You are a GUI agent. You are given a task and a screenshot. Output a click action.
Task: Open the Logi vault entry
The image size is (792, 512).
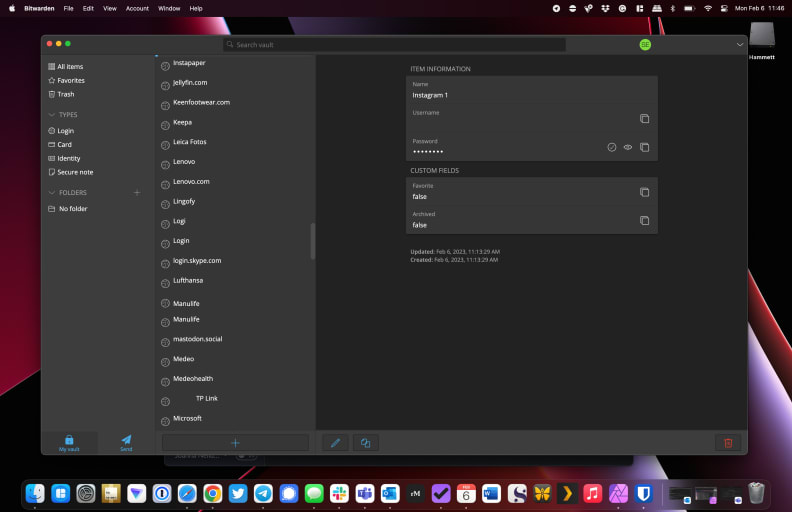tap(234, 222)
